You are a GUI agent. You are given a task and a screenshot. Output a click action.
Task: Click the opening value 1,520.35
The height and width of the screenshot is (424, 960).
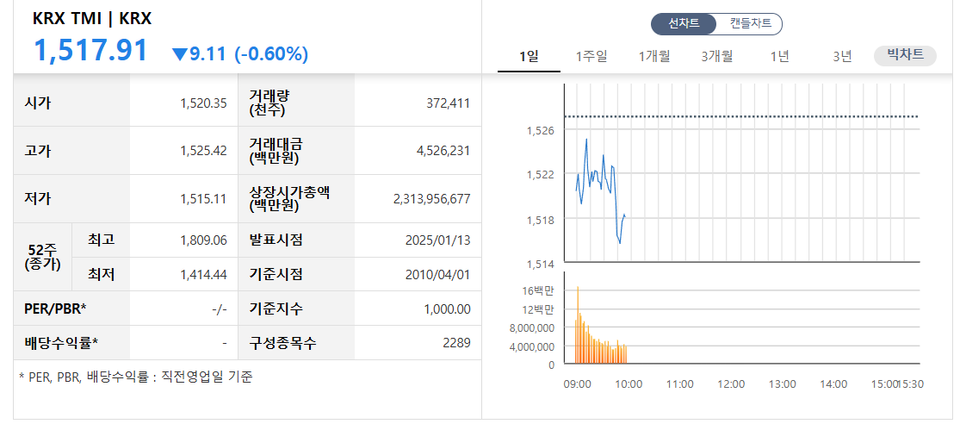pyautogui.click(x=203, y=103)
